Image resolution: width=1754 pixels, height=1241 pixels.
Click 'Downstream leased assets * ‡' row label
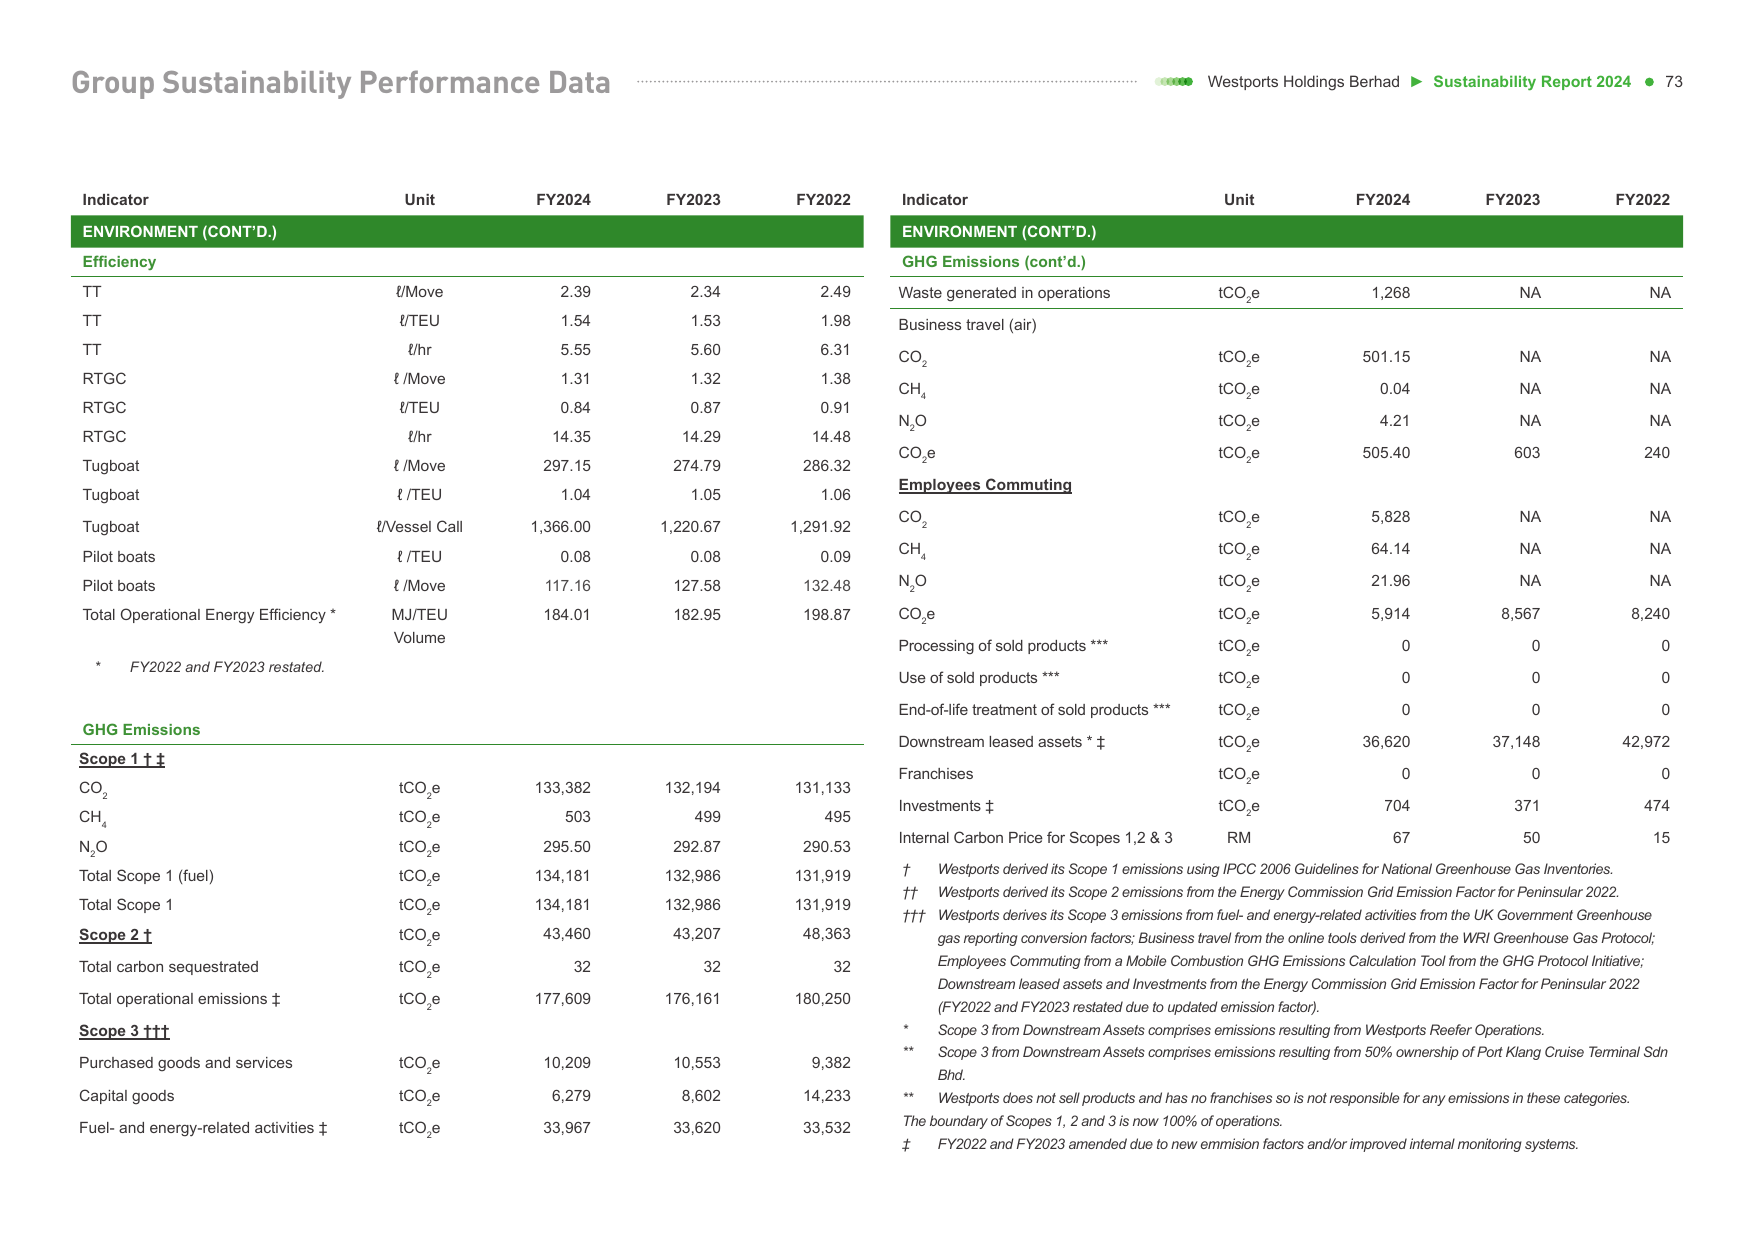[1002, 742]
